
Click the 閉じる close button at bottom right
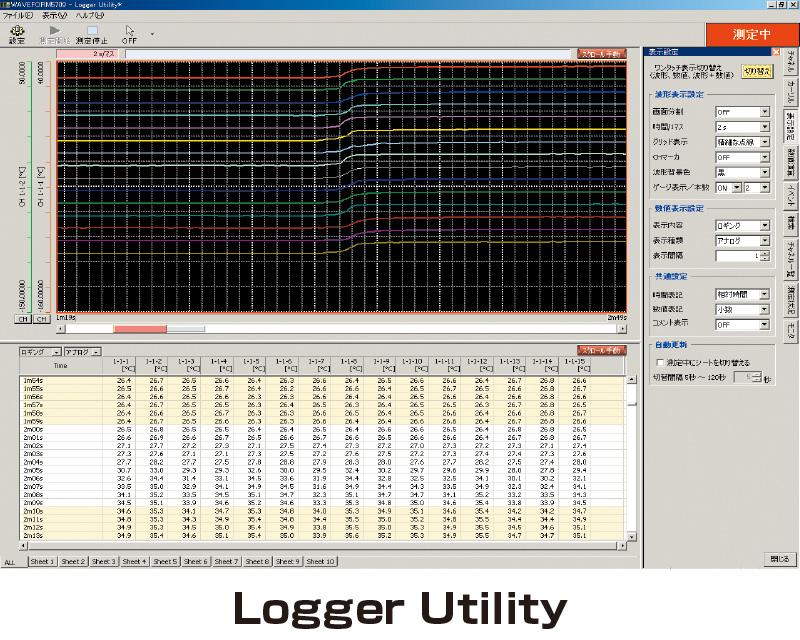point(779,559)
